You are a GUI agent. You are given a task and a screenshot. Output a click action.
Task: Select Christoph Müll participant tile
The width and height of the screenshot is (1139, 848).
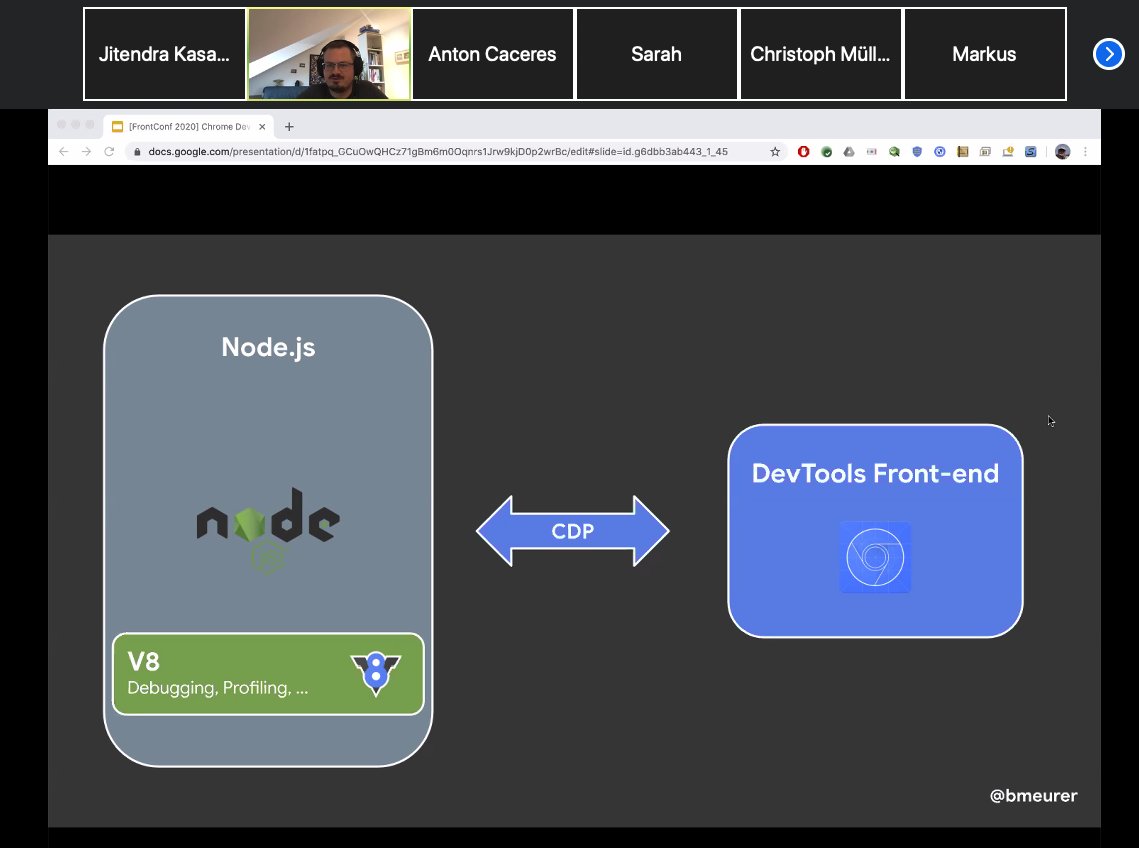(x=820, y=54)
